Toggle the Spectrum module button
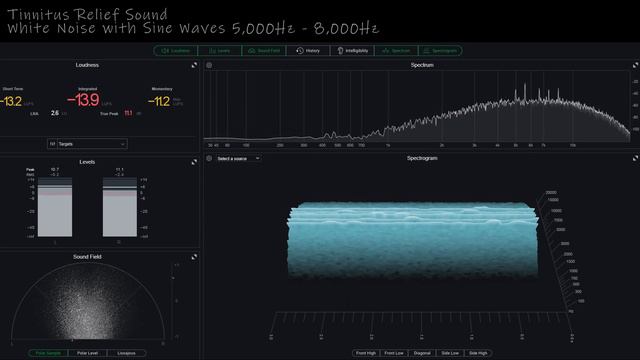The height and width of the screenshot is (360, 640). (x=396, y=51)
